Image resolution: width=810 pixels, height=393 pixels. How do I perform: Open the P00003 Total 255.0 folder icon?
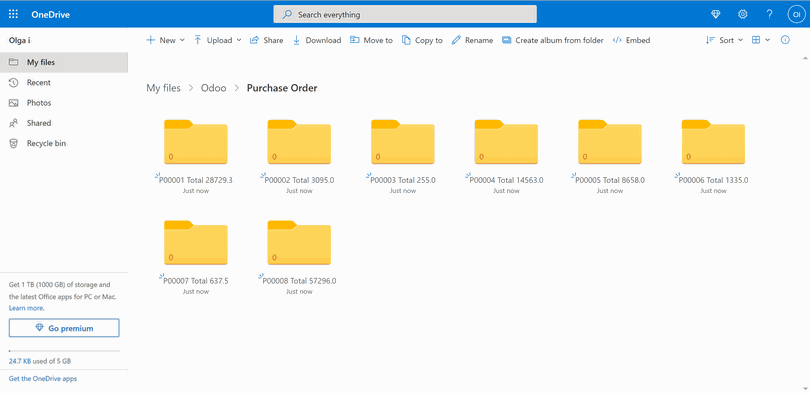[403, 142]
